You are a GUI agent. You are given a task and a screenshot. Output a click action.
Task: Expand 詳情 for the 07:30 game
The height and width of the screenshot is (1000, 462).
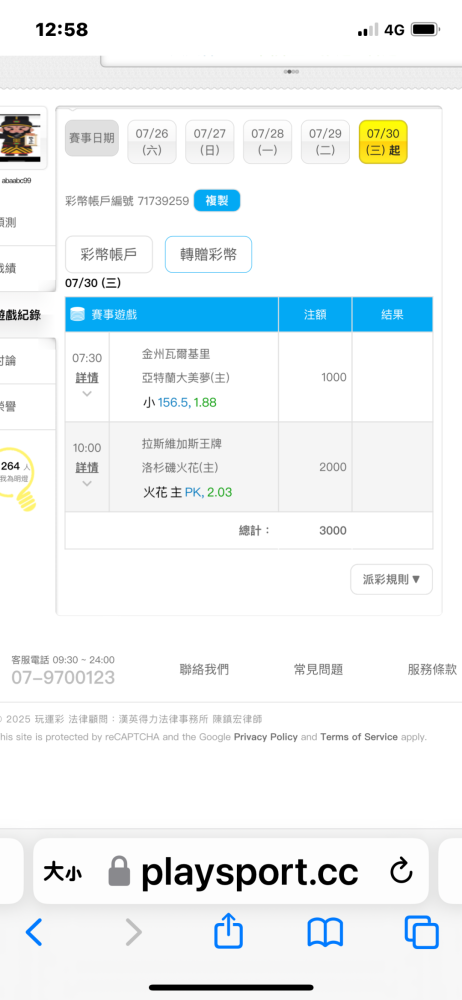(x=87, y=378)
